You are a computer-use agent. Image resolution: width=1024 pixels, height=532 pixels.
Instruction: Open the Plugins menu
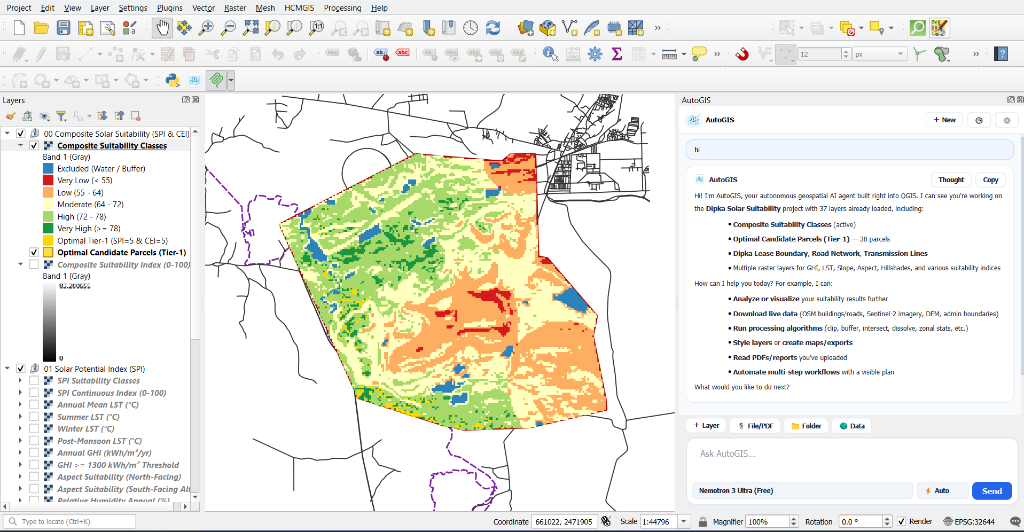170,8
